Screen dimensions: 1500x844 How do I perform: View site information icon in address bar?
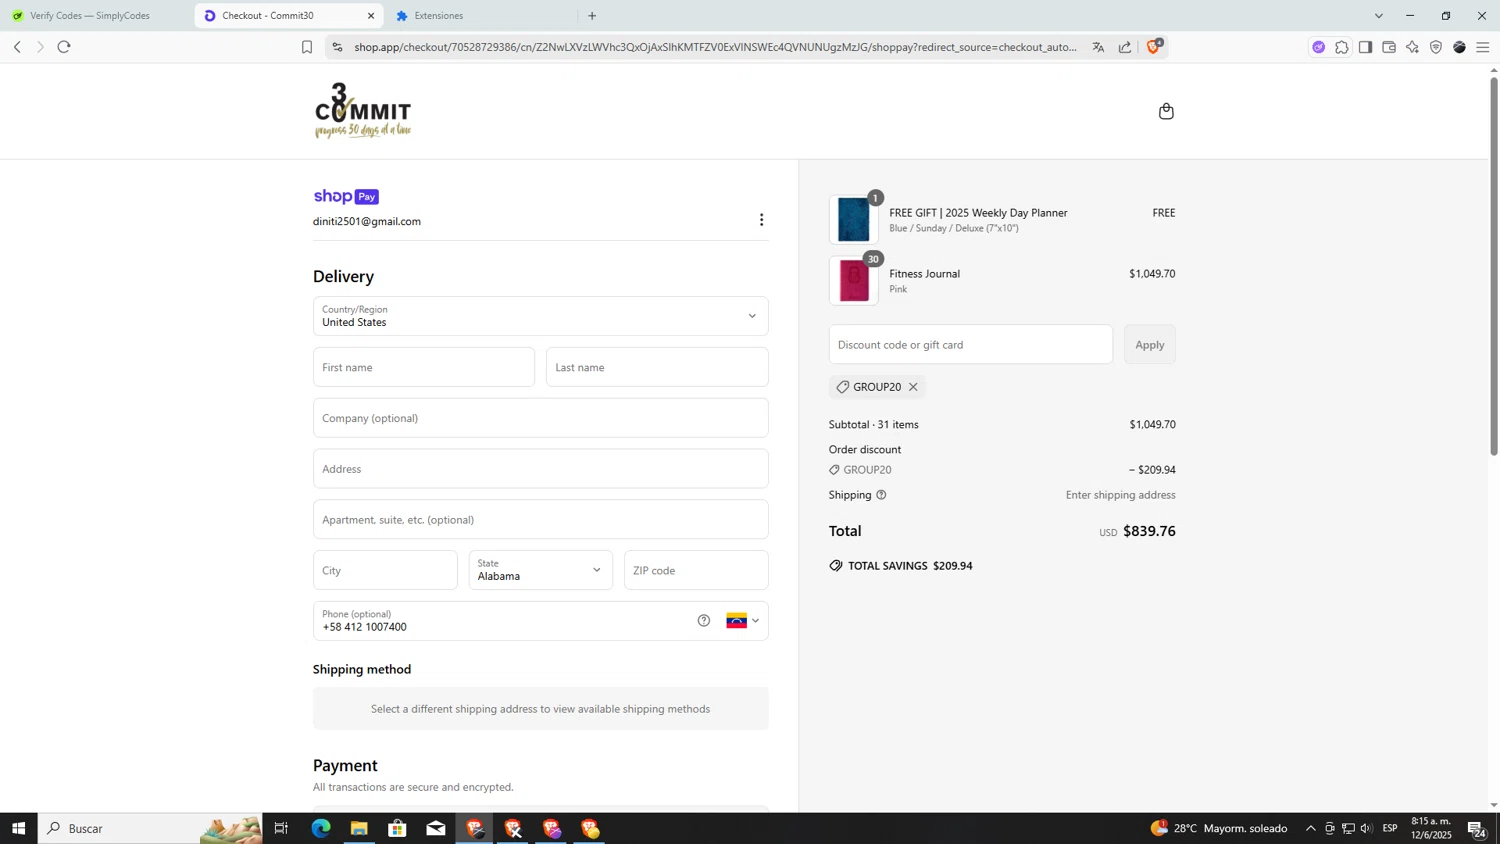[x=337, y=47]
